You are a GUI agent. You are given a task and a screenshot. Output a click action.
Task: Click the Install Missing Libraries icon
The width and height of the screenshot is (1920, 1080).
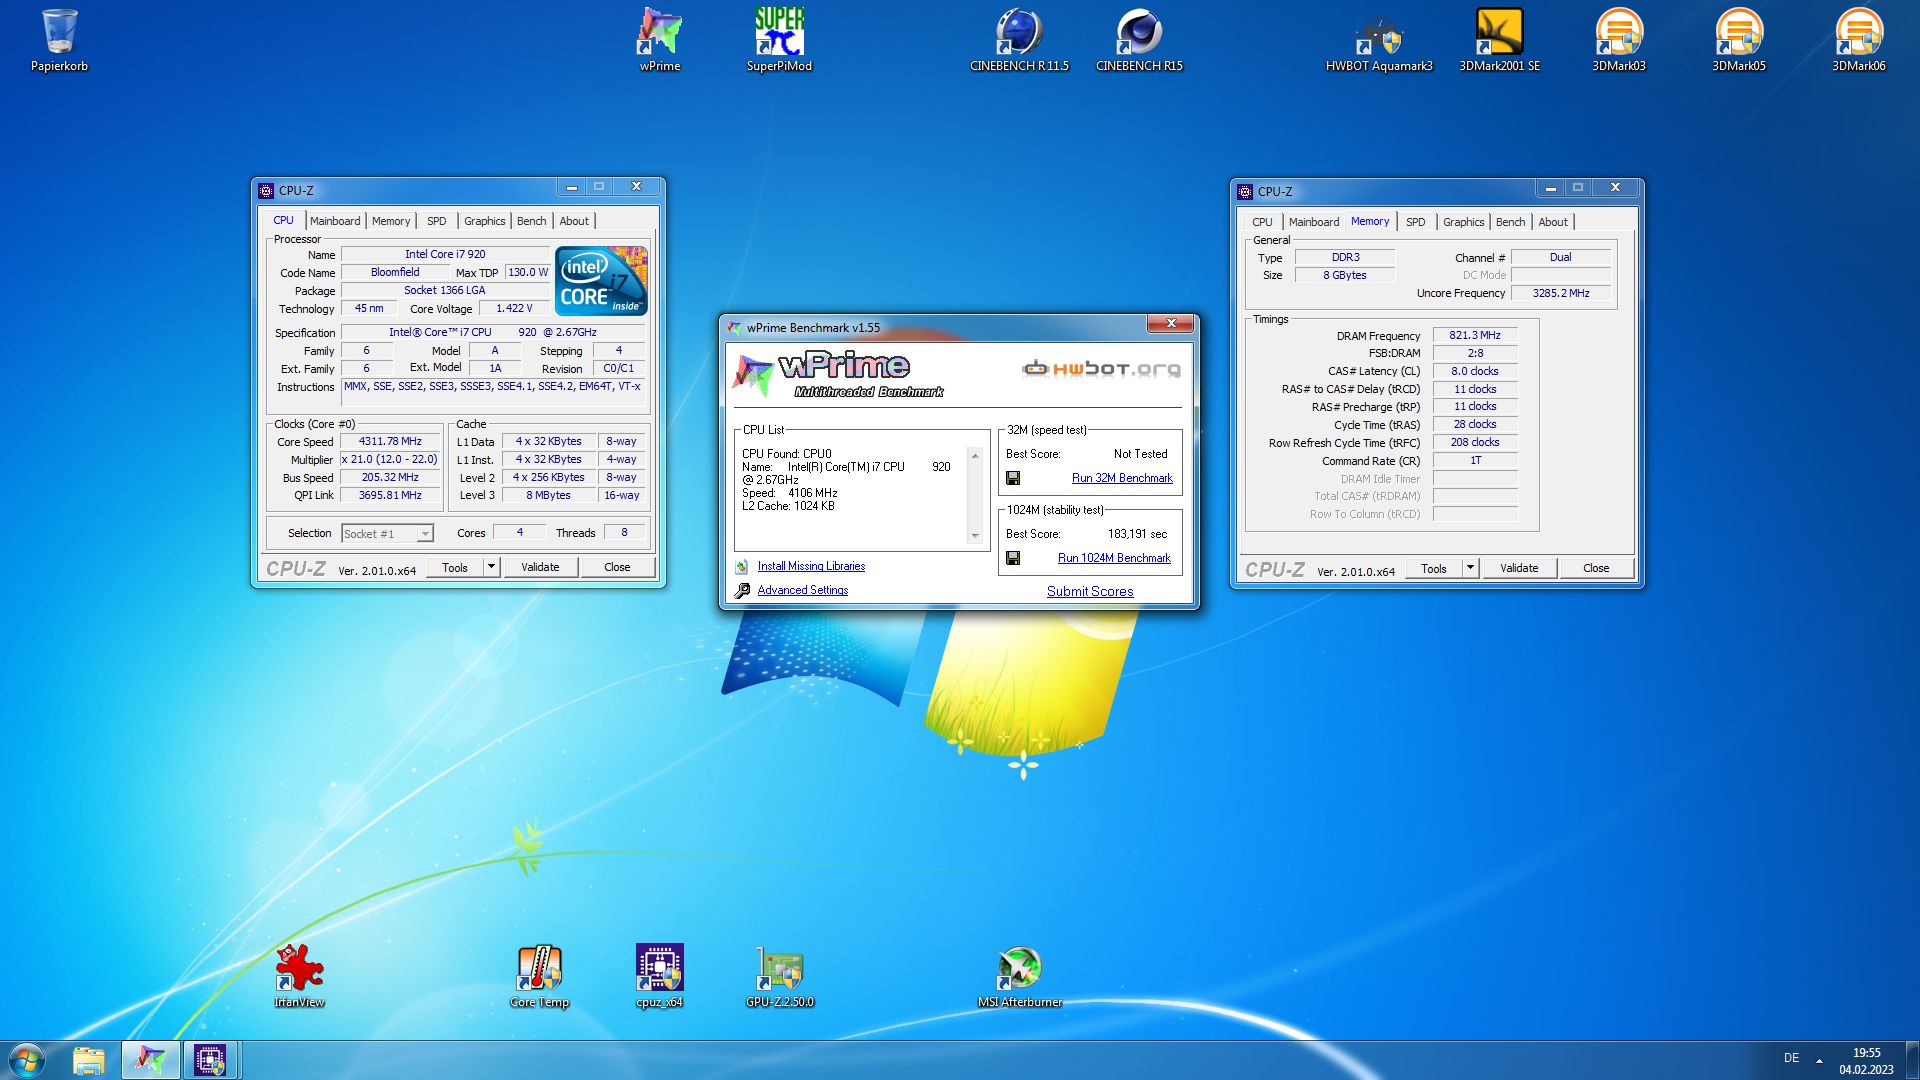tap(742, 567)
